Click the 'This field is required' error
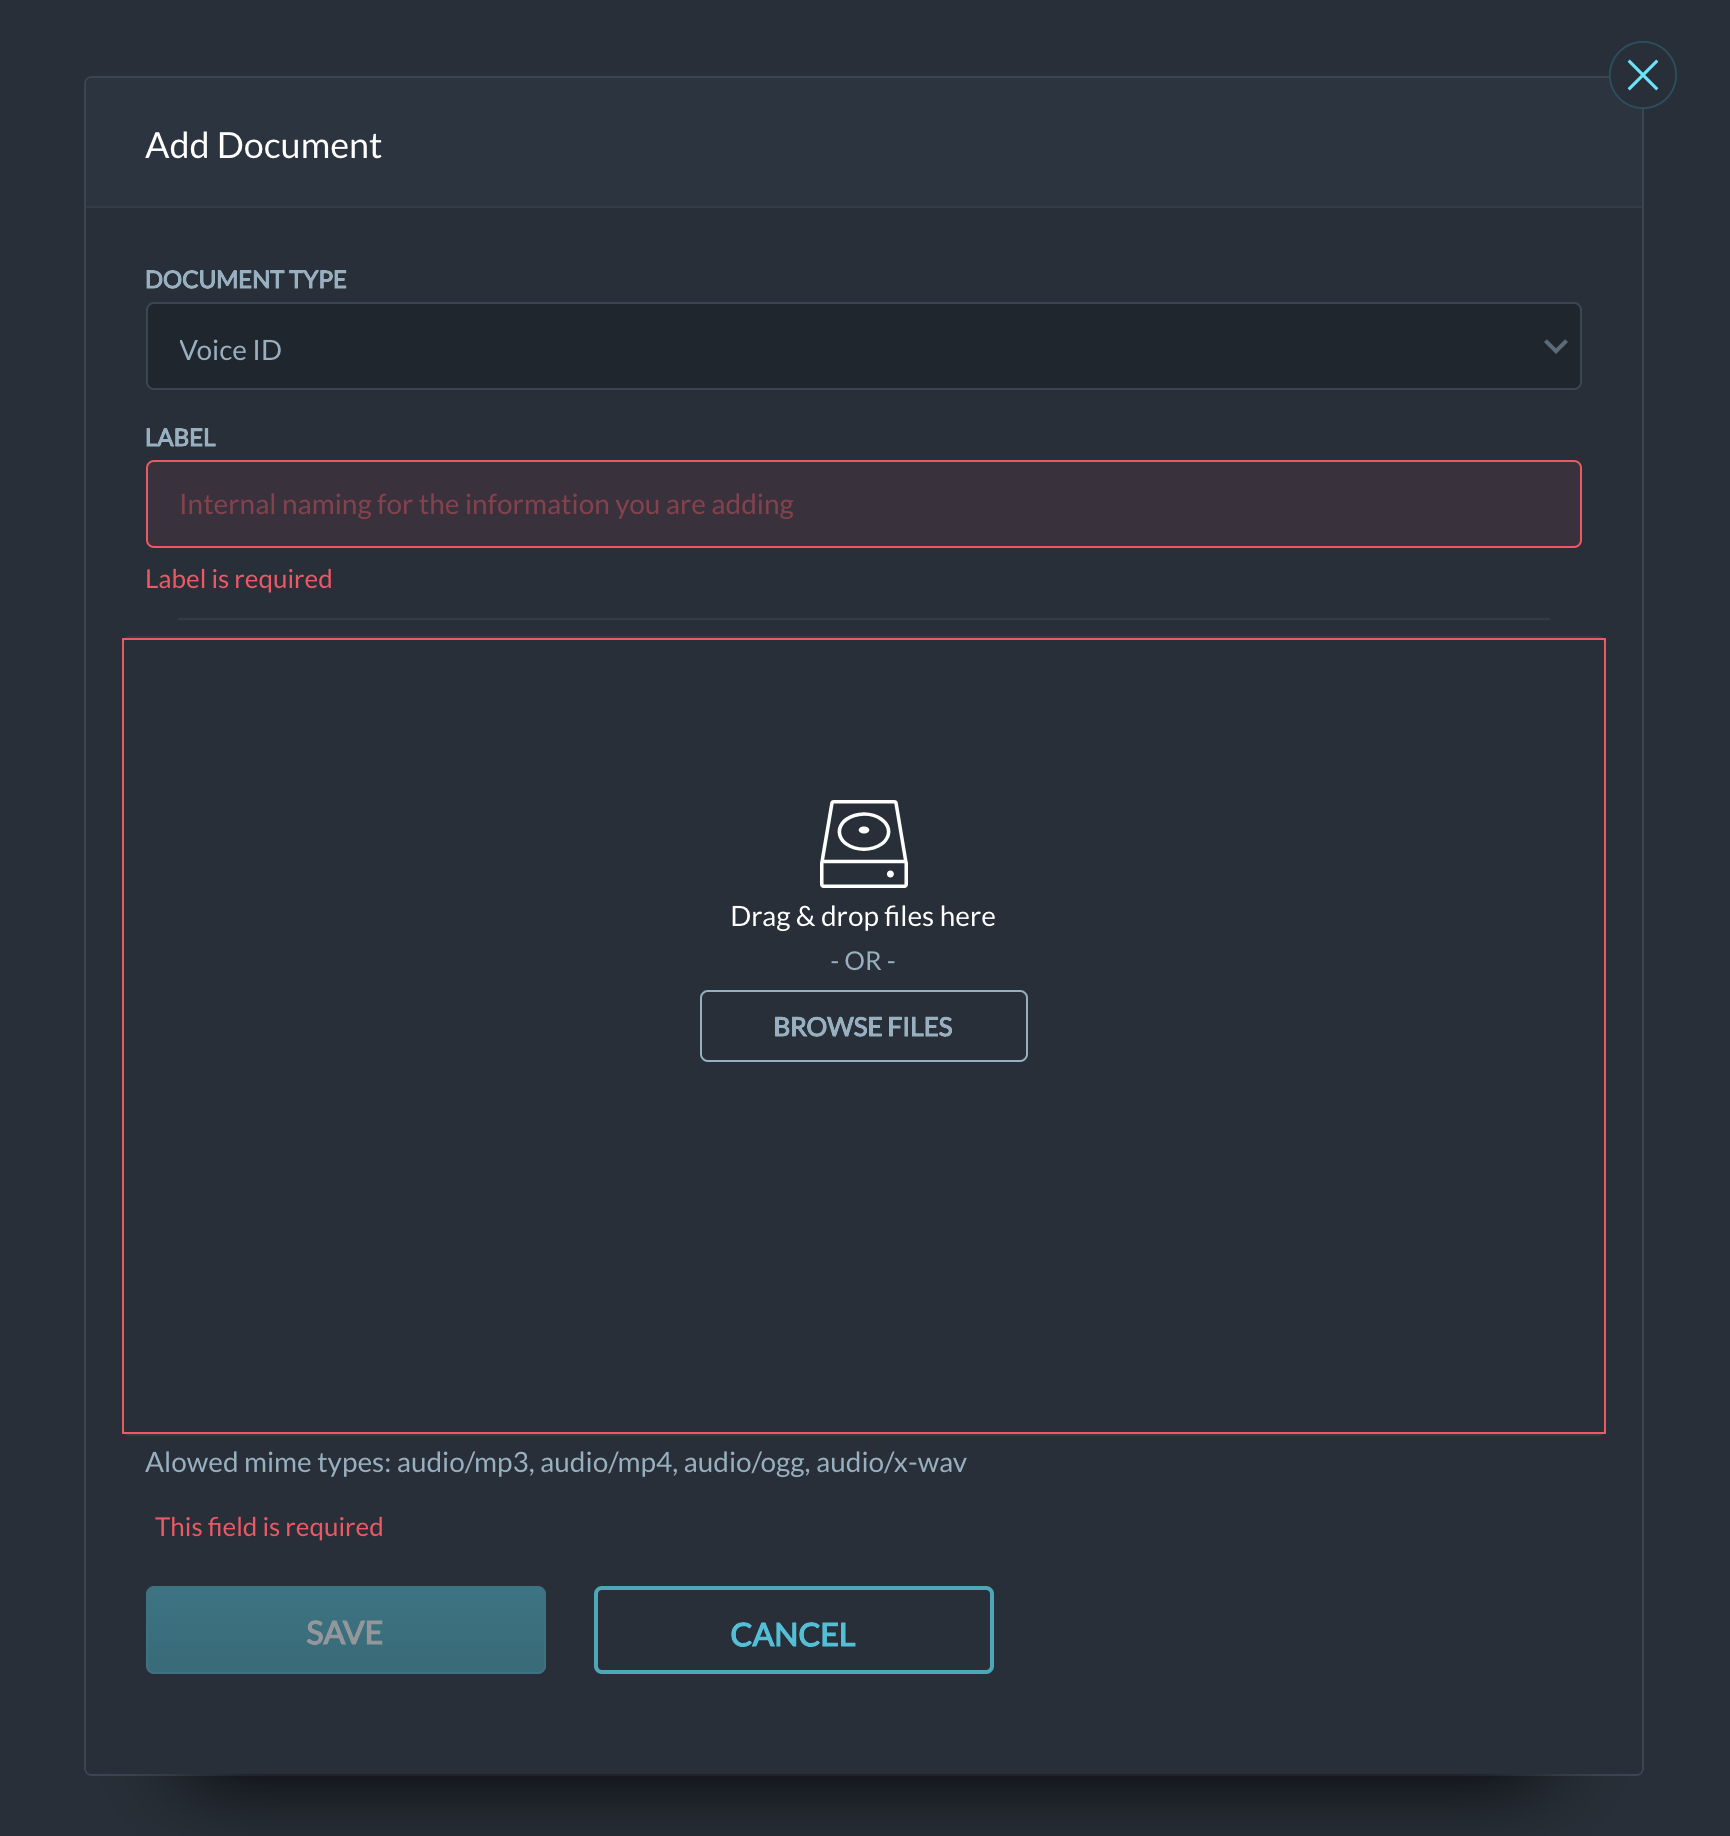1730x1836 pixels. pos(269,1527)
